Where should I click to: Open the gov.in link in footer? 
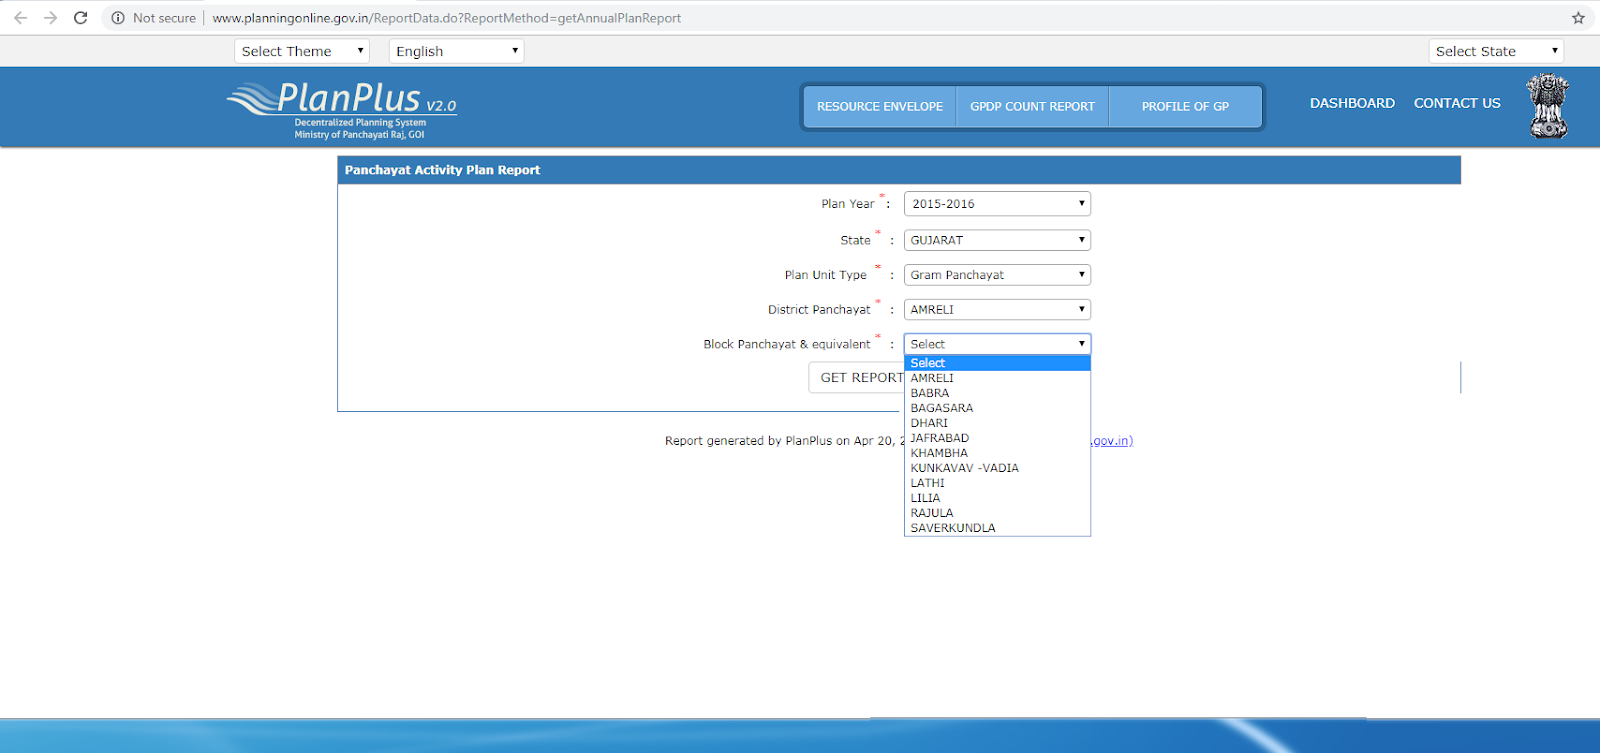coord(1111,441)
